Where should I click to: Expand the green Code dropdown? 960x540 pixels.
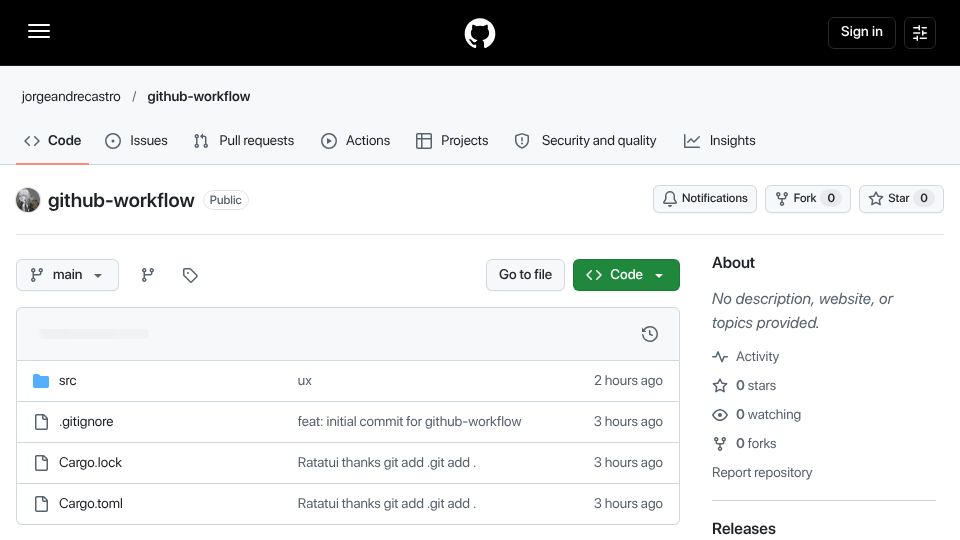[626, 275]
